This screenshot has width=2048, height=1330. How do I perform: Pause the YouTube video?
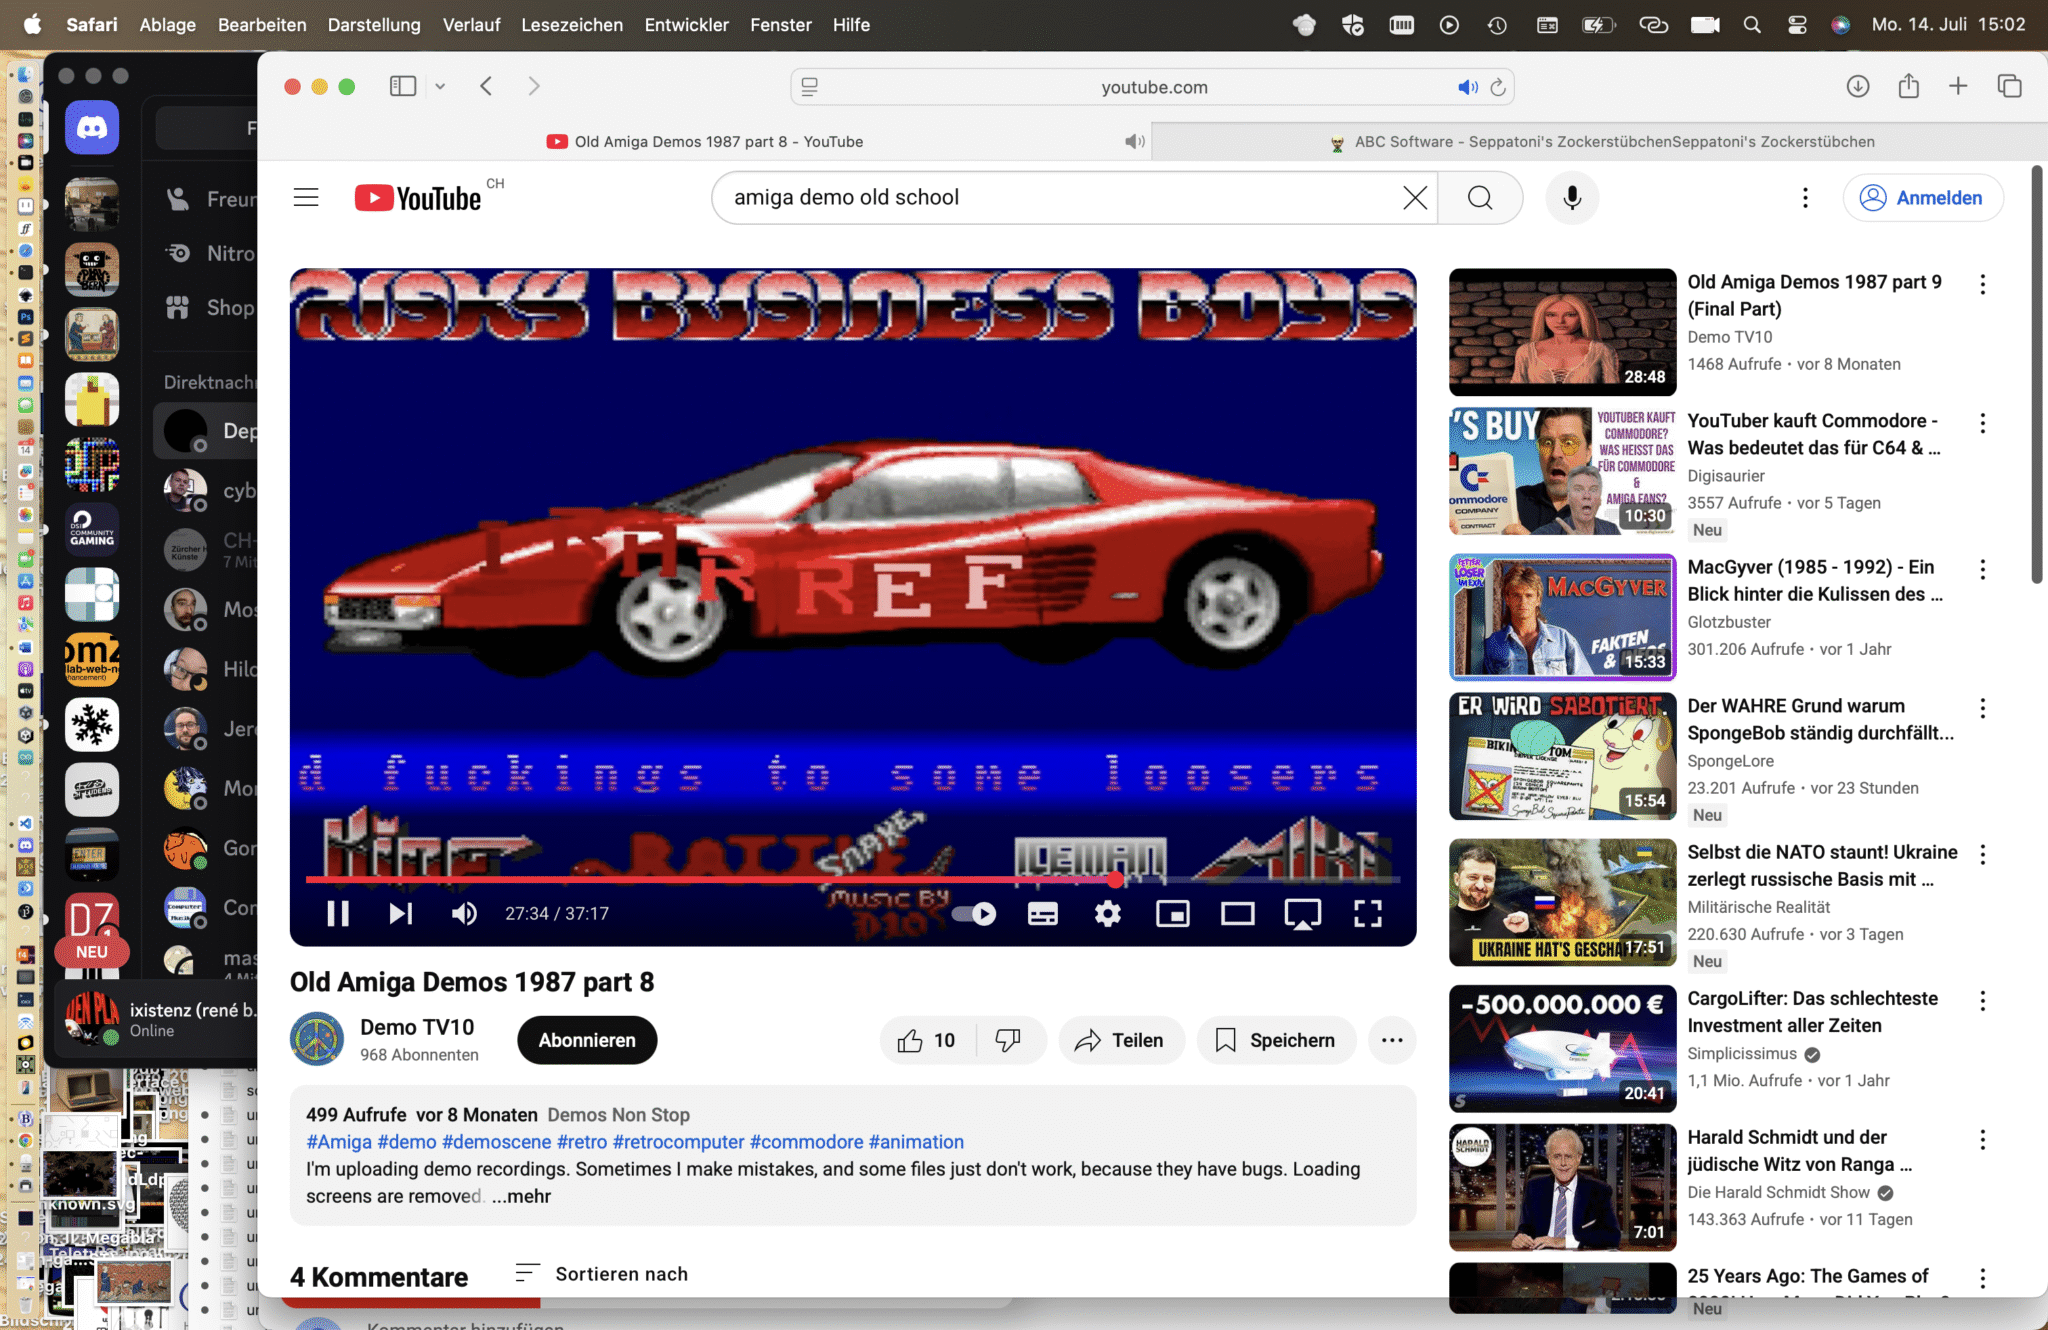pos(338,913)
